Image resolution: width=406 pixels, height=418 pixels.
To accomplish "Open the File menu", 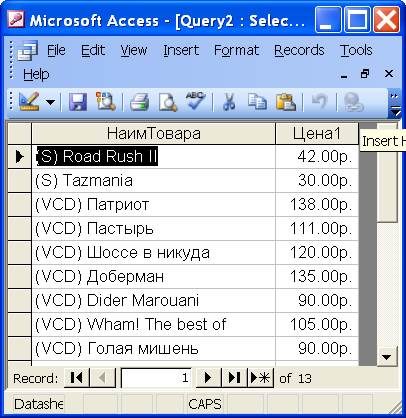I will (x=56, y=50).
